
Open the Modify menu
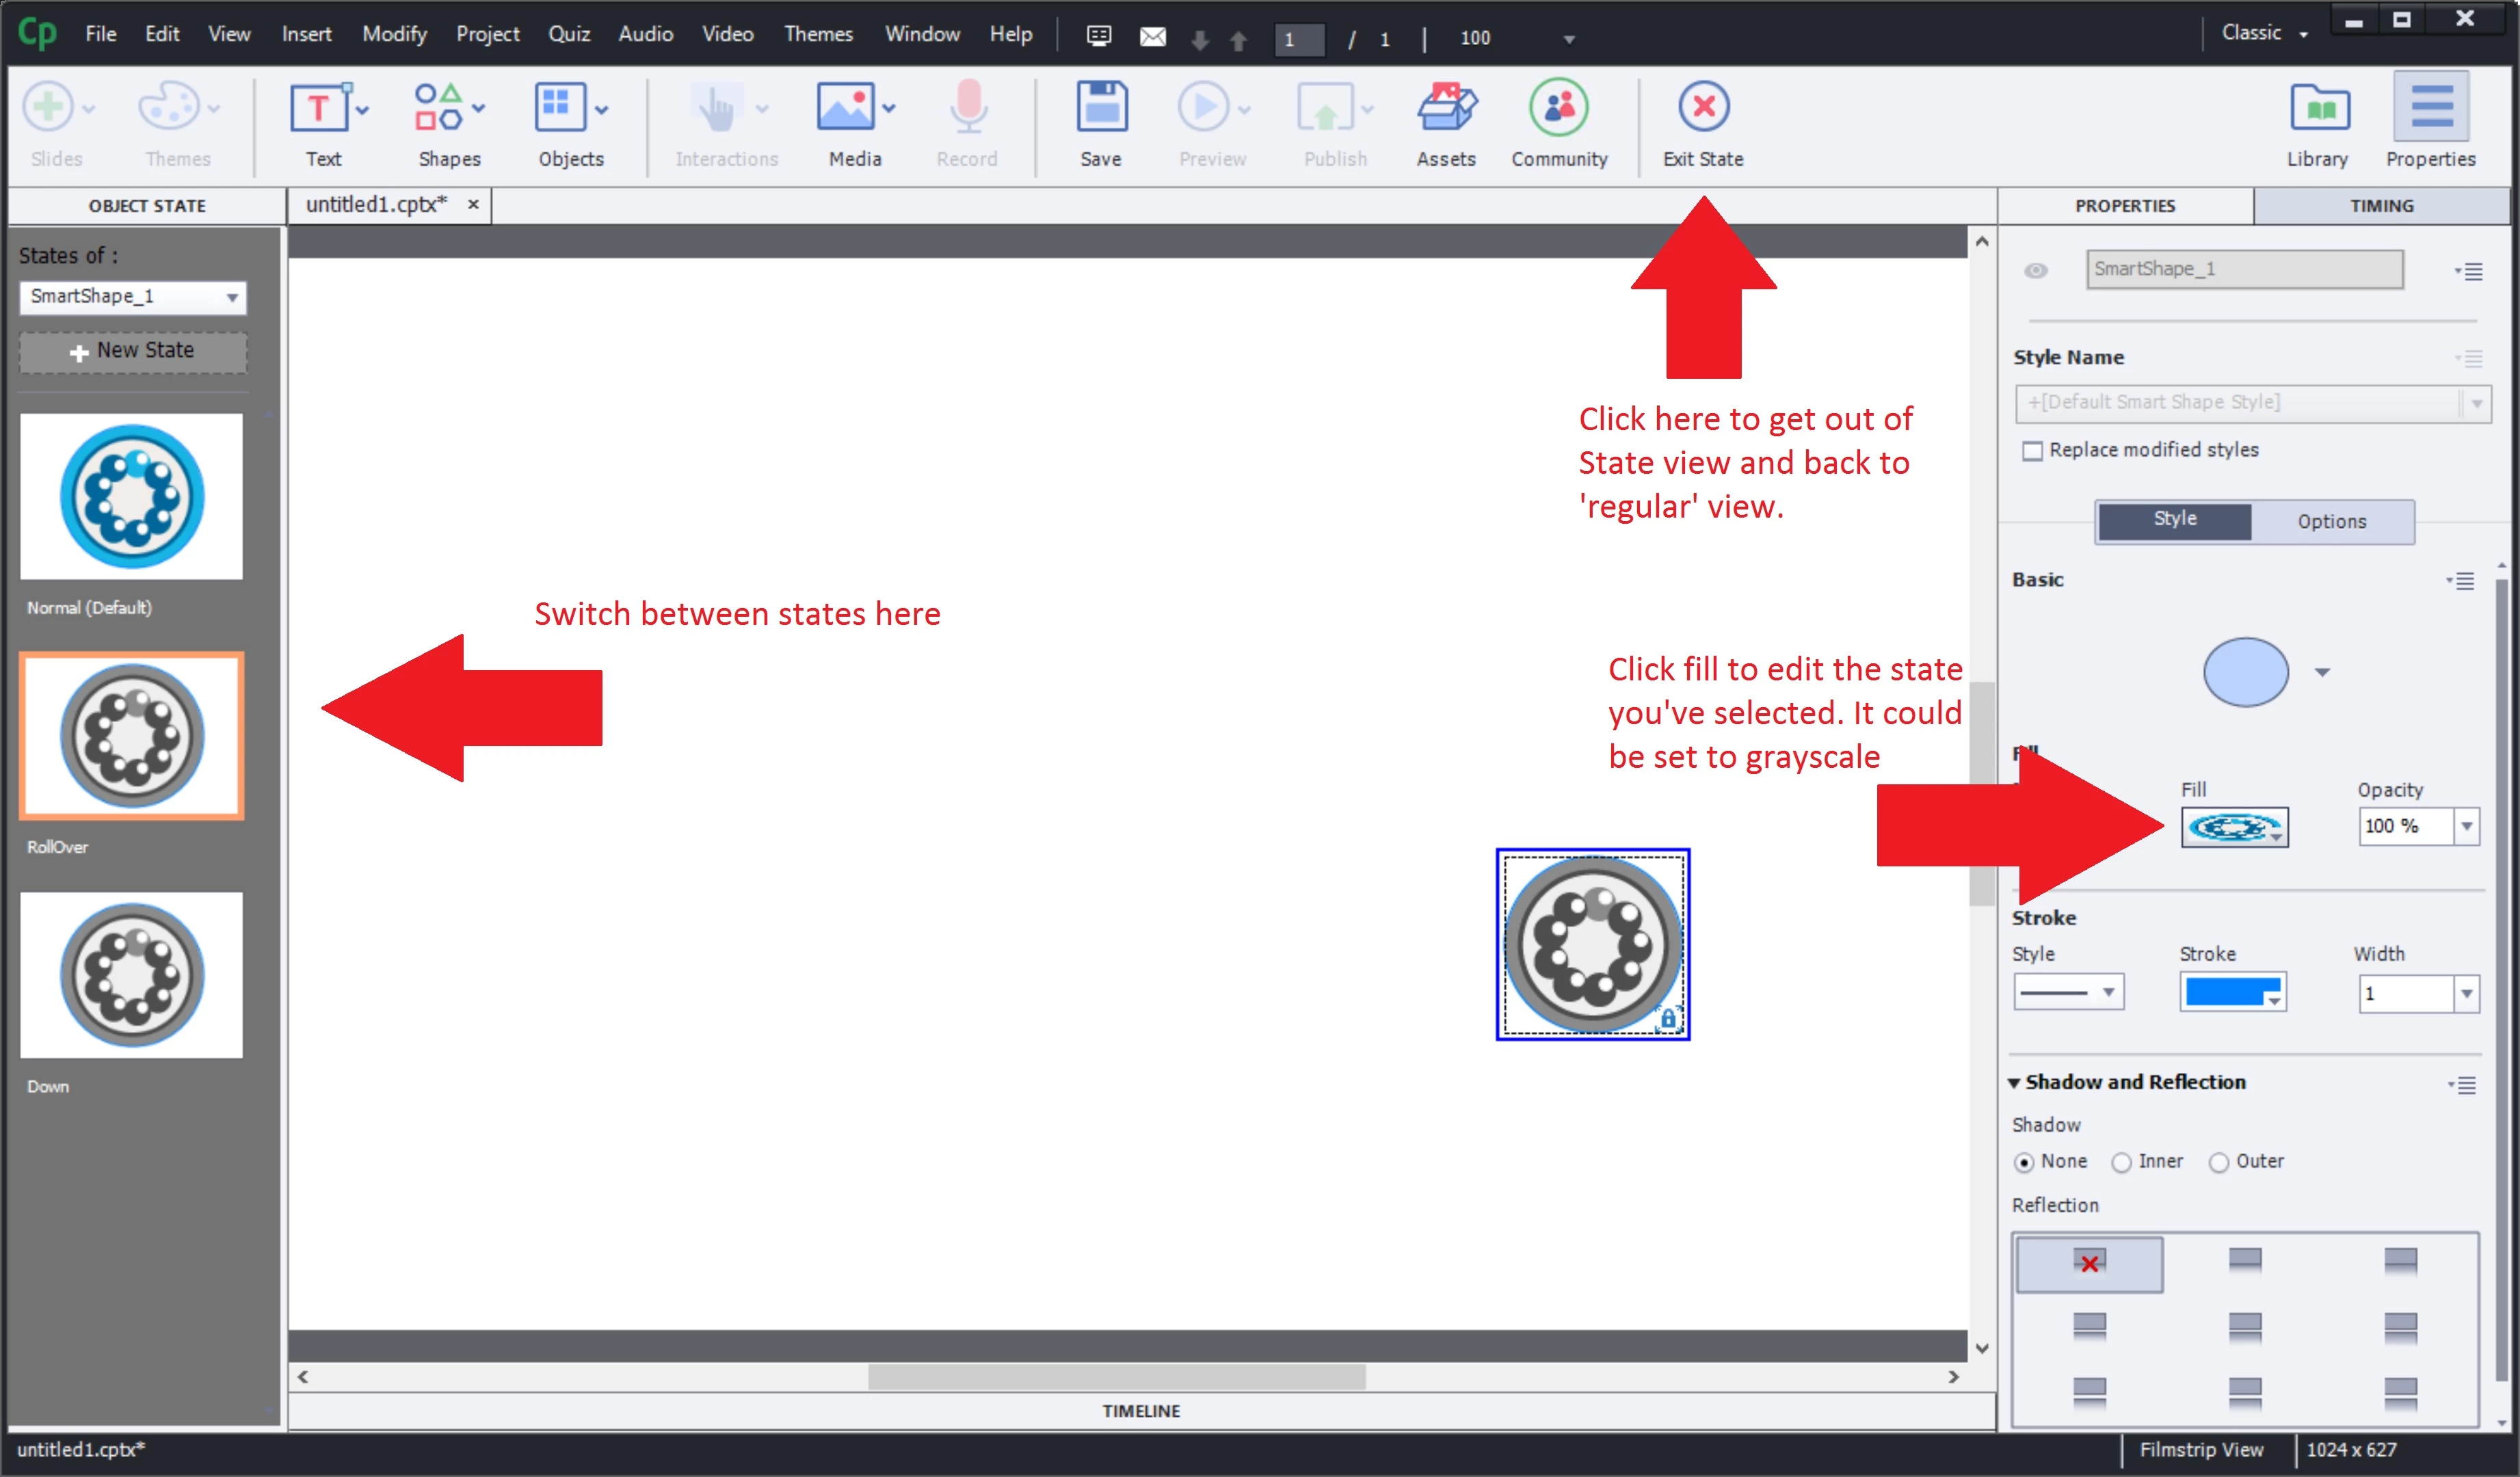click(x=394, y=34)
